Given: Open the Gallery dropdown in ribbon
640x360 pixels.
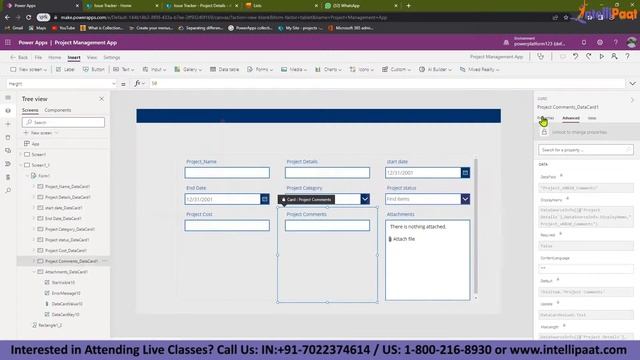Looking at the screenshot, I should coord(188,69).
